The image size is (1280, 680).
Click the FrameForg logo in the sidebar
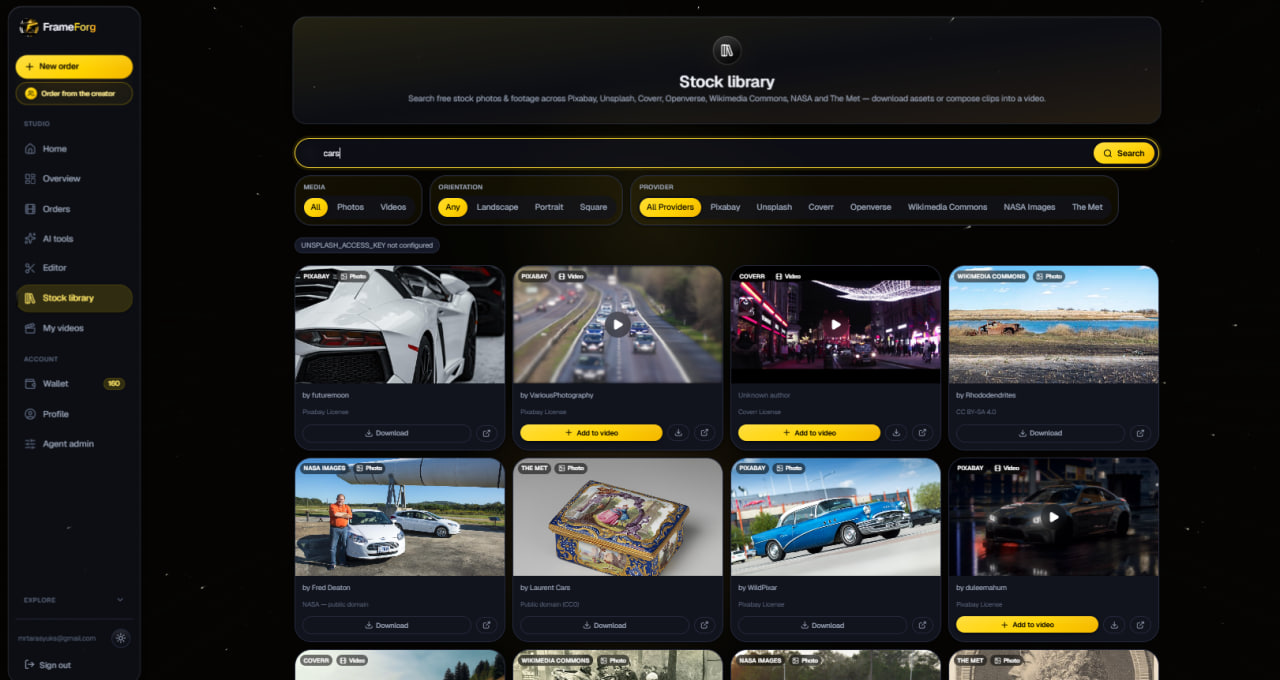pyautogui.click(x=58, y=27)
